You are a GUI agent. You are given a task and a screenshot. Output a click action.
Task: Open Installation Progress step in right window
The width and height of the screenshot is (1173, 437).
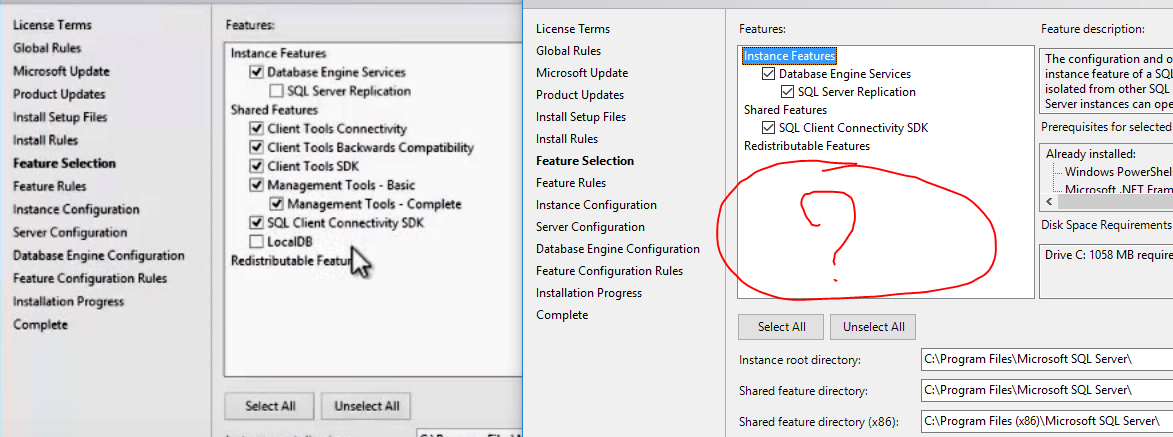[589, 293]
